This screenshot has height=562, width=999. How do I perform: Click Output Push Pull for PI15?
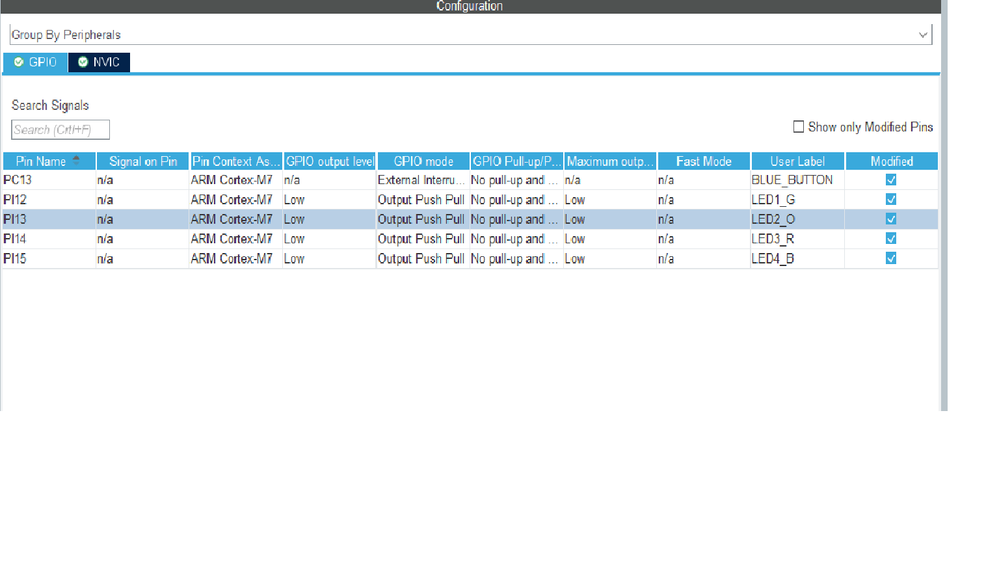pyautogui.click(x=421, y=259)
